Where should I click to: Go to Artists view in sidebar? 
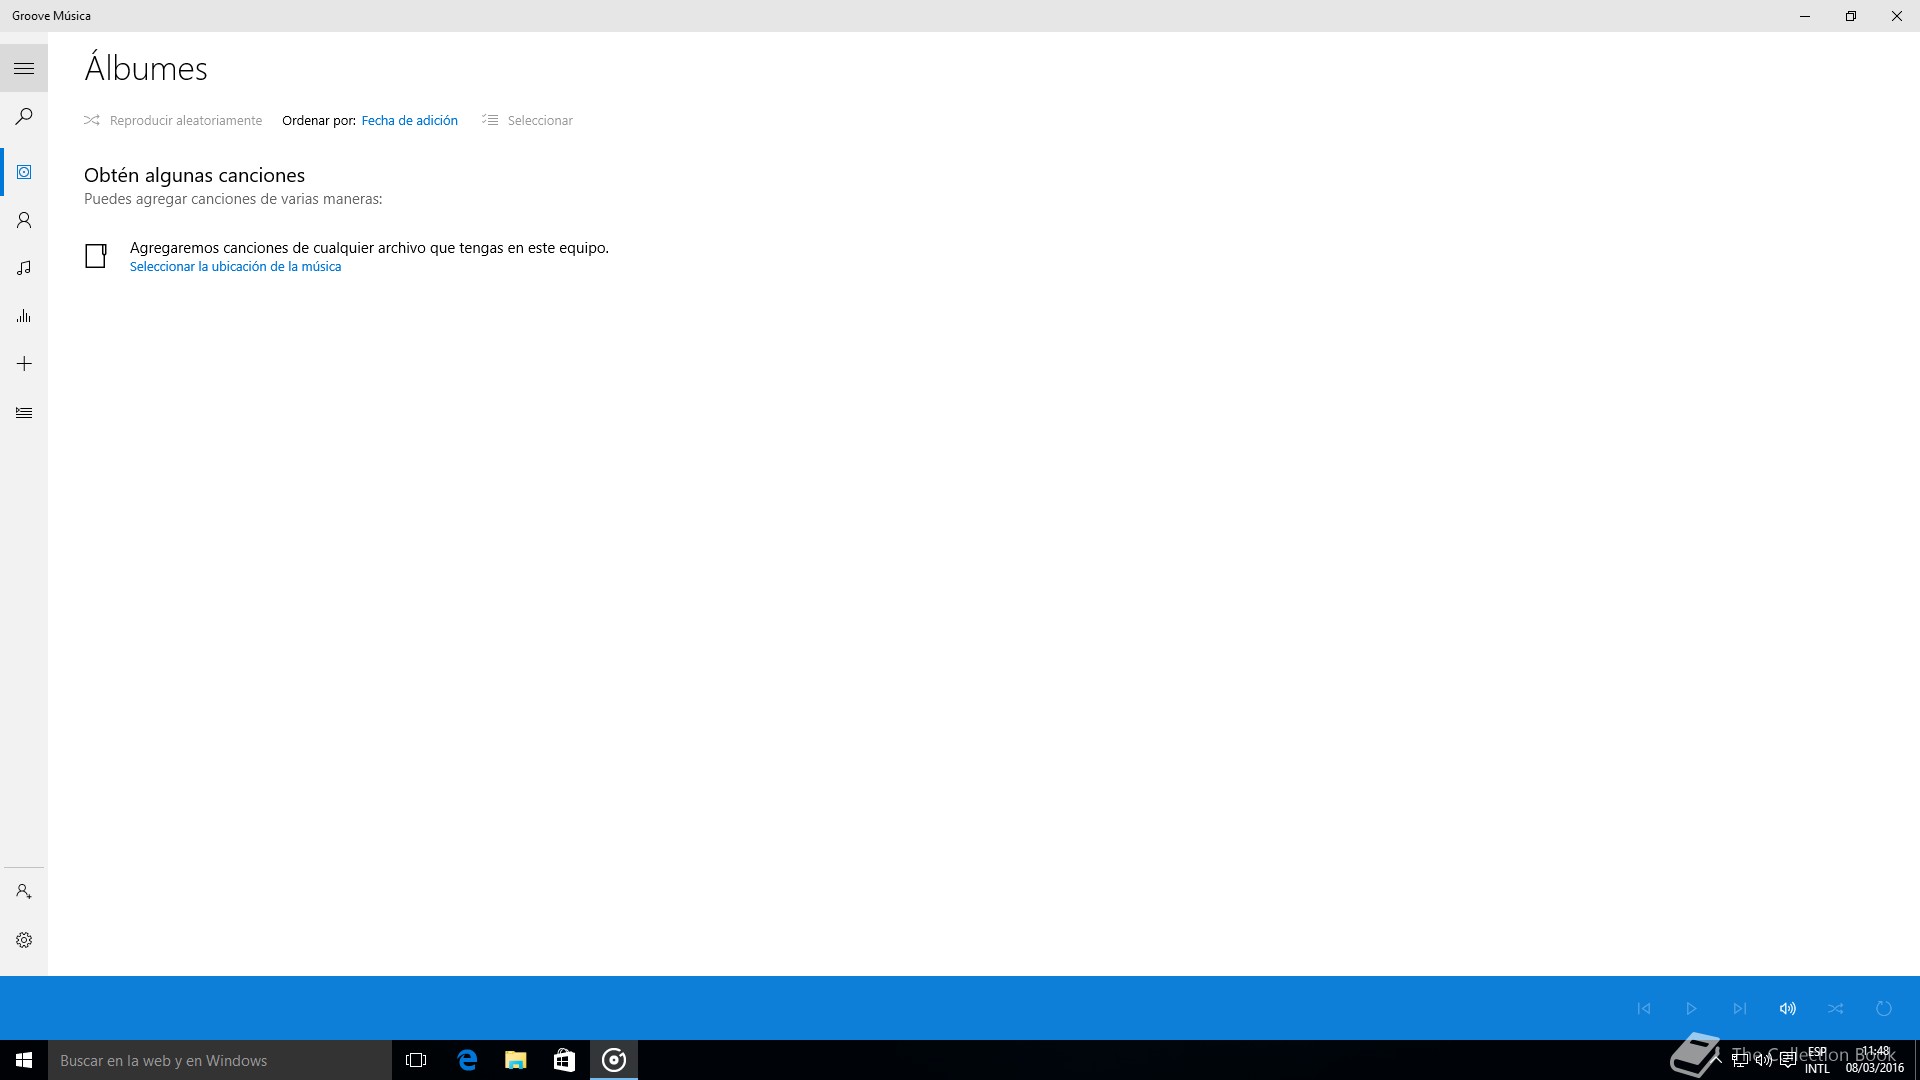click(x=24, y=220)
